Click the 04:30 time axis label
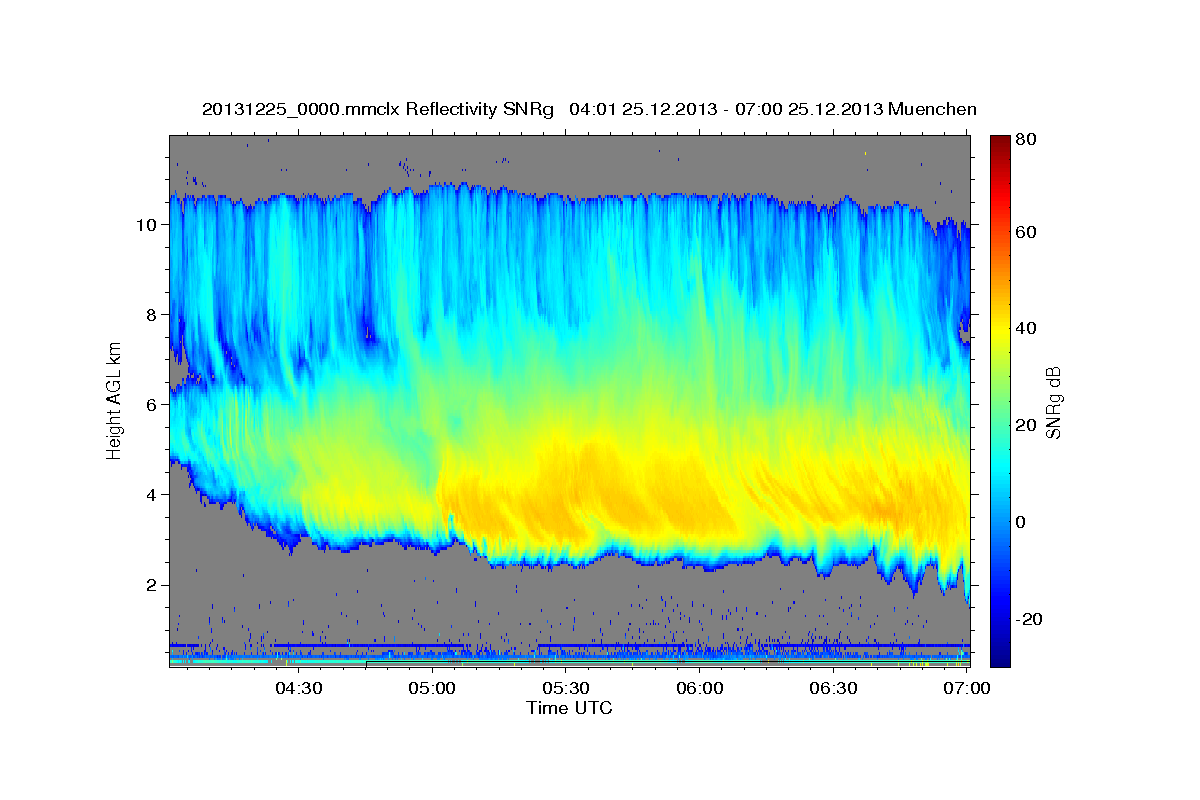1200x800 pixels. [x=298, y=689]
